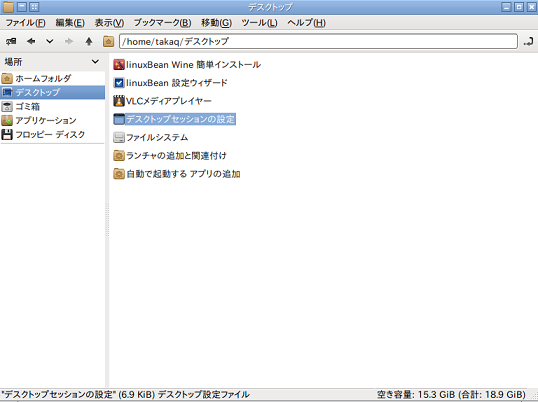Select the 自動で起動する アプリの追加 folder
The width and height of the screenshot is (538, 402).
coord(177,174)
